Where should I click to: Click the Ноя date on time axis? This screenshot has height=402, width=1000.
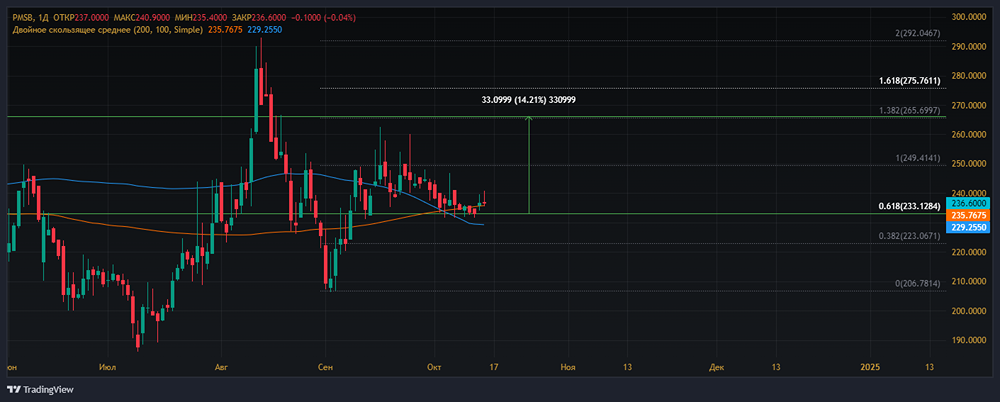(568, 368)
